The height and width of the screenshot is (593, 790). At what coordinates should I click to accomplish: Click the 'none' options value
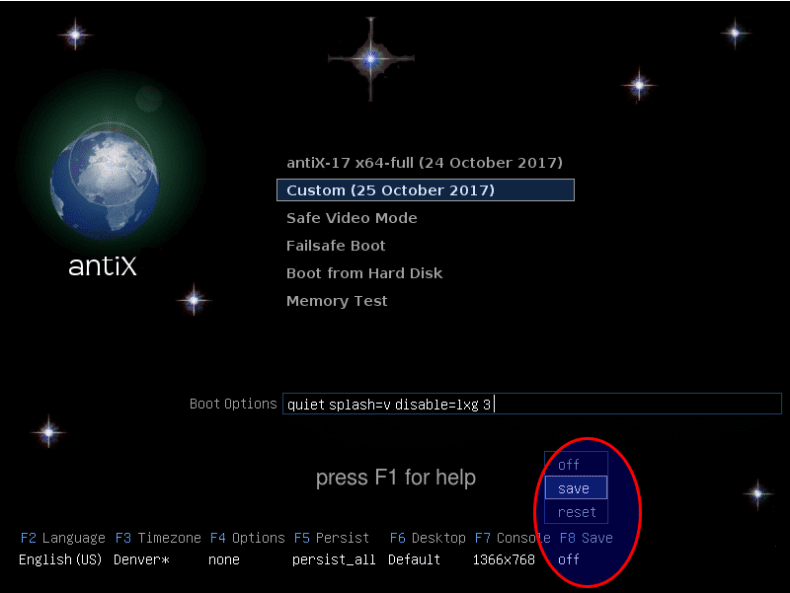click(224, 560)
